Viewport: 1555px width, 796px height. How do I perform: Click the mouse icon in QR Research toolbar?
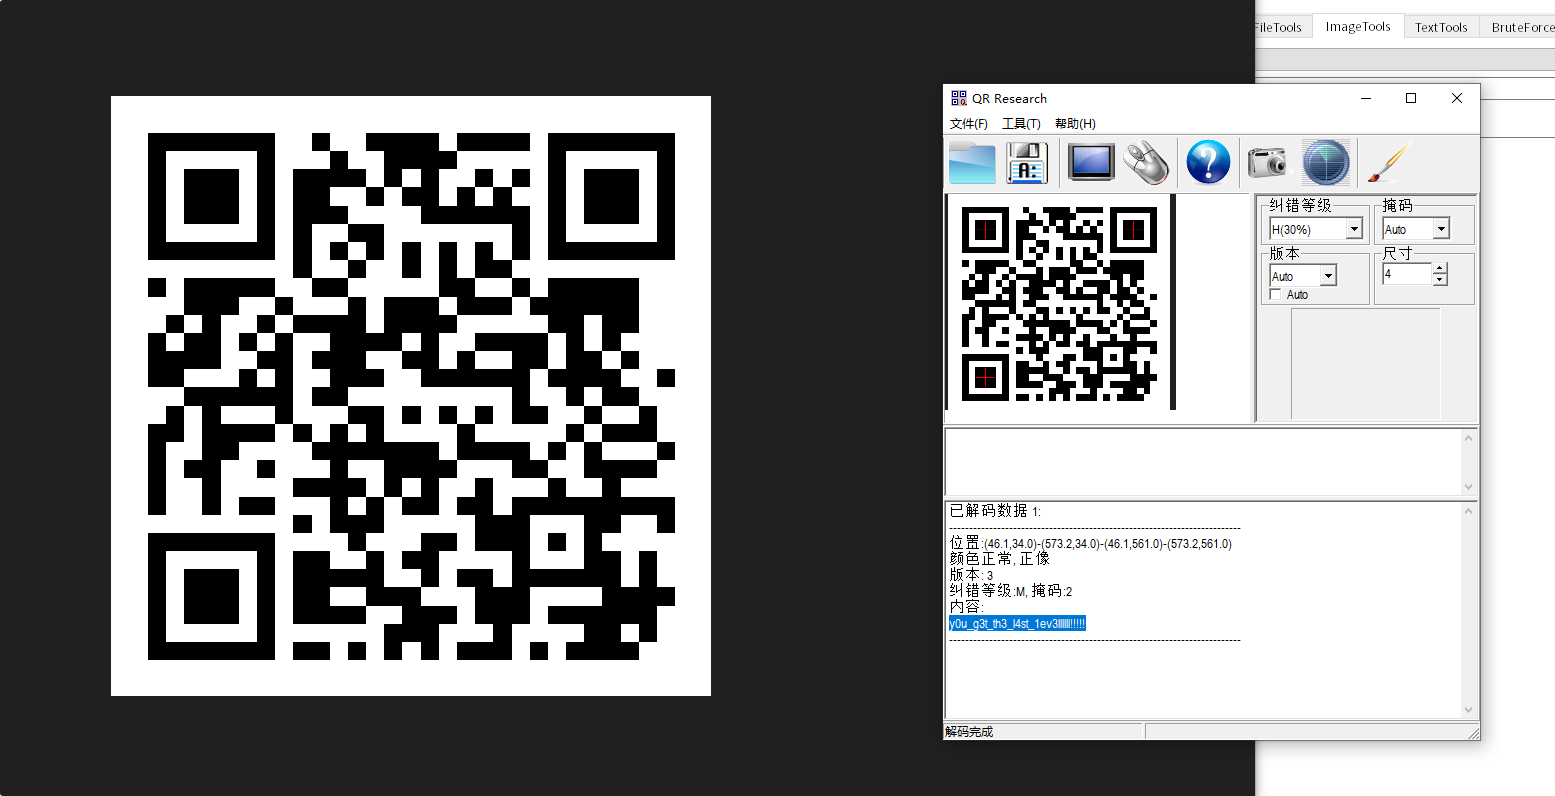pos(1146,162)
